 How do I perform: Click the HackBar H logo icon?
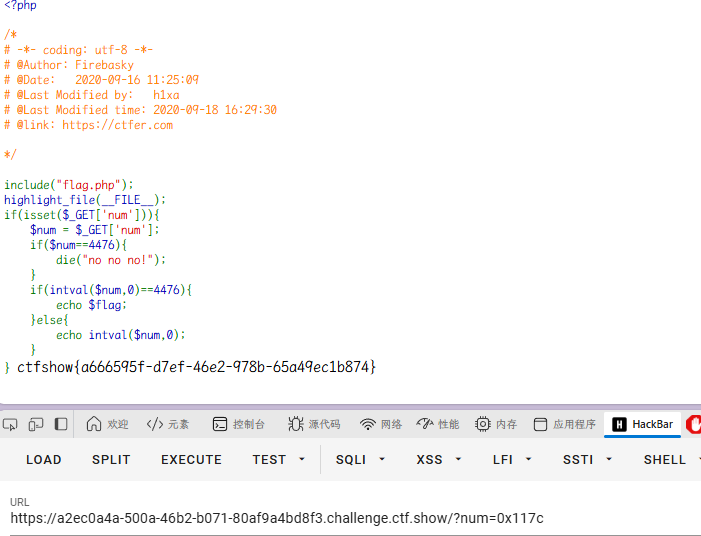(619, 424)
